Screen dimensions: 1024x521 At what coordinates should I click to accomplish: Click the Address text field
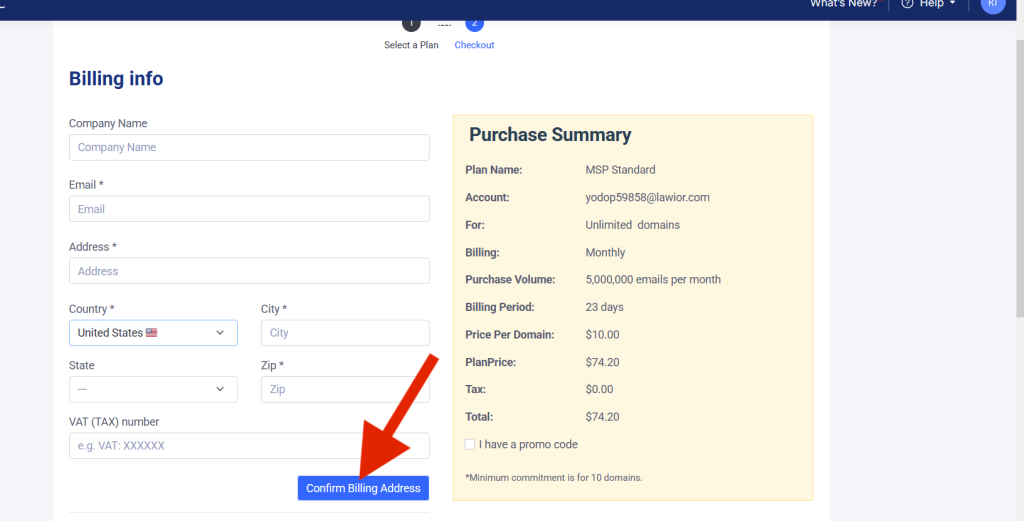(x=249, y=271)
